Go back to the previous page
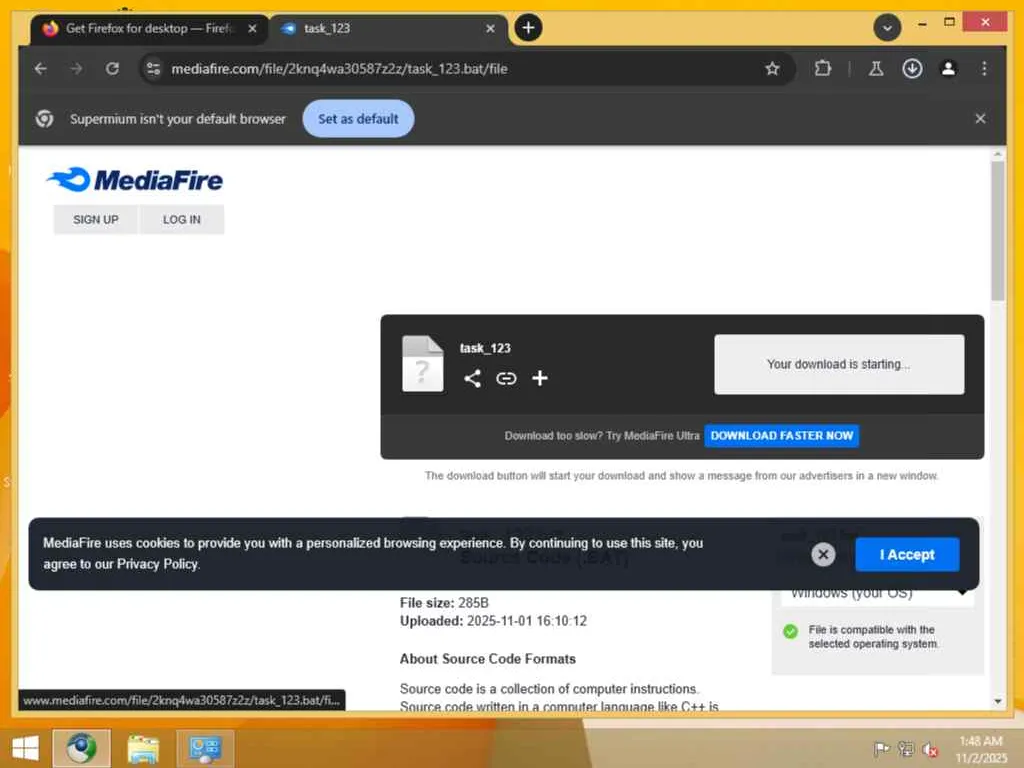1024x768 pixels. (40, 69)
